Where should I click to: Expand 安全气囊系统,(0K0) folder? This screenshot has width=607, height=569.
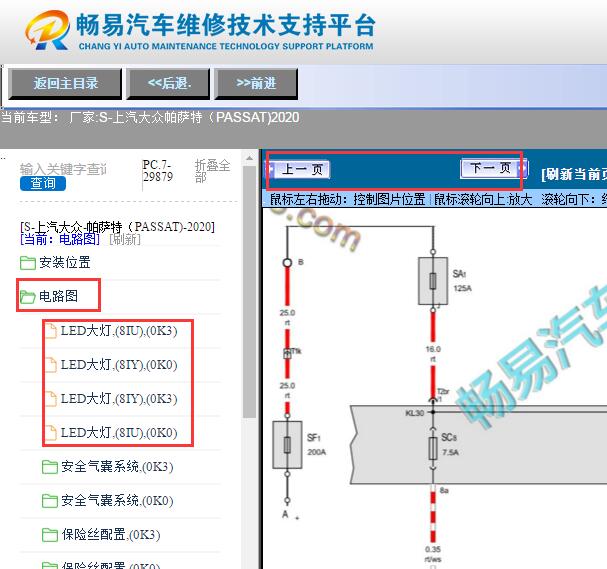pos(117,500)
